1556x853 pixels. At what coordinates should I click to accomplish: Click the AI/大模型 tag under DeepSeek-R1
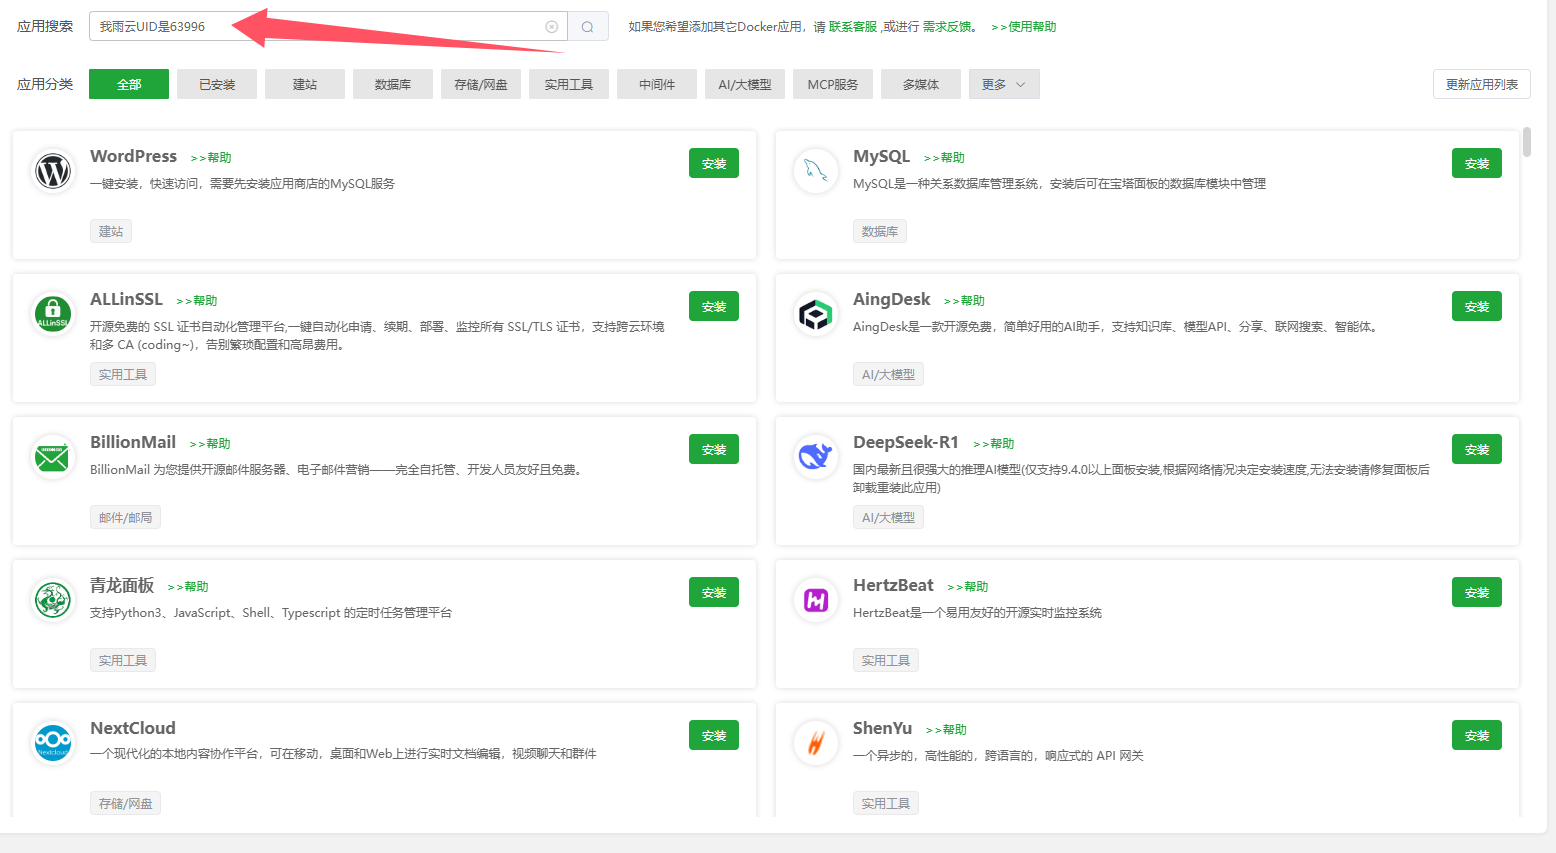(888, 517)
